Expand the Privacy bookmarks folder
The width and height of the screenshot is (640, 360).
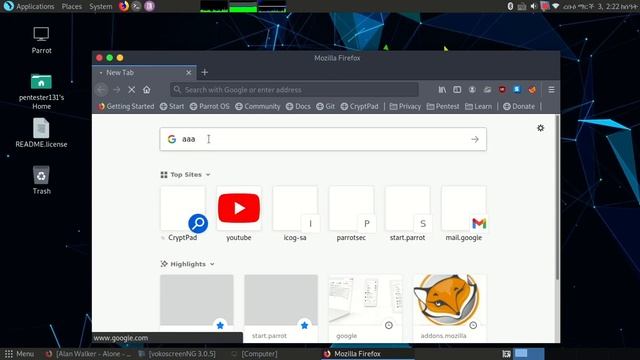click(x=405, y=107)
